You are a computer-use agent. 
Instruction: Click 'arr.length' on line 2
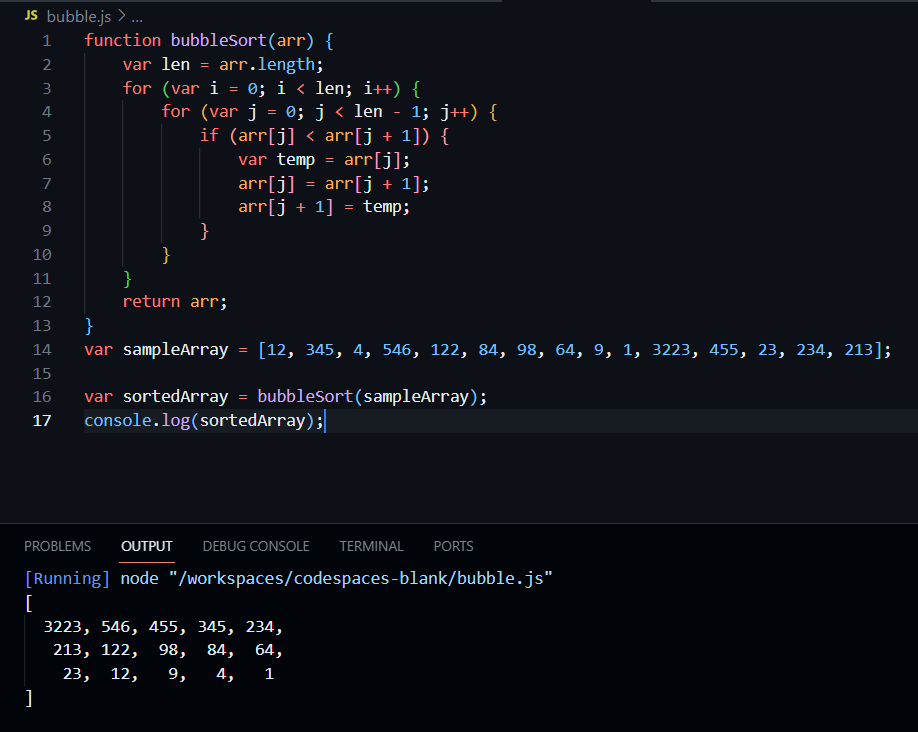[267, 64]
